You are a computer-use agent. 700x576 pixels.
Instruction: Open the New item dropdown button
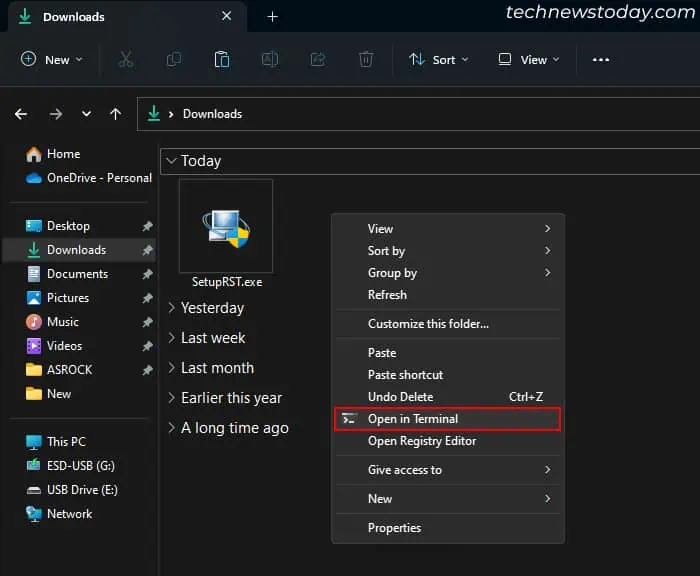(x=52, y=60)
